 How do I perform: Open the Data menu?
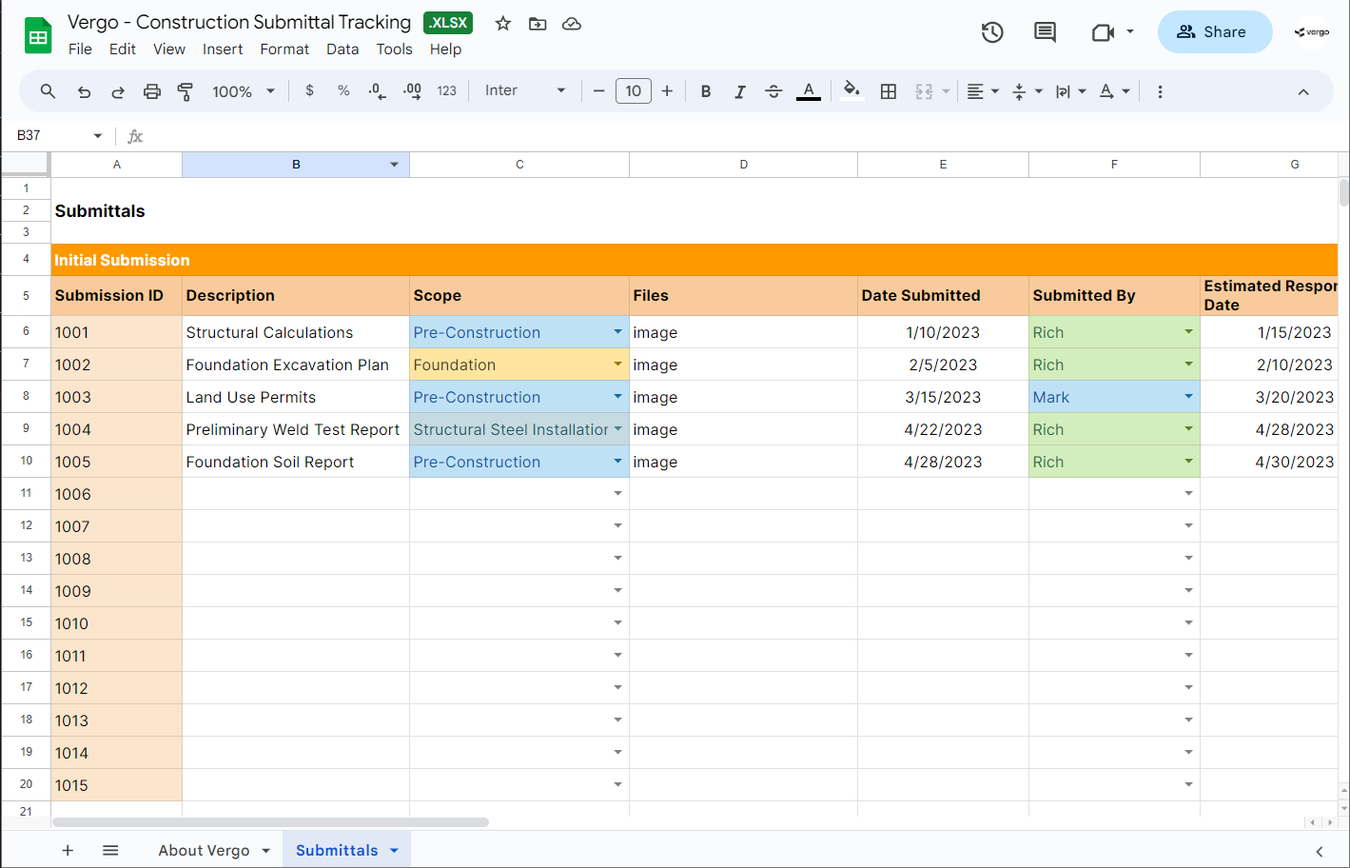coord(343,48)
